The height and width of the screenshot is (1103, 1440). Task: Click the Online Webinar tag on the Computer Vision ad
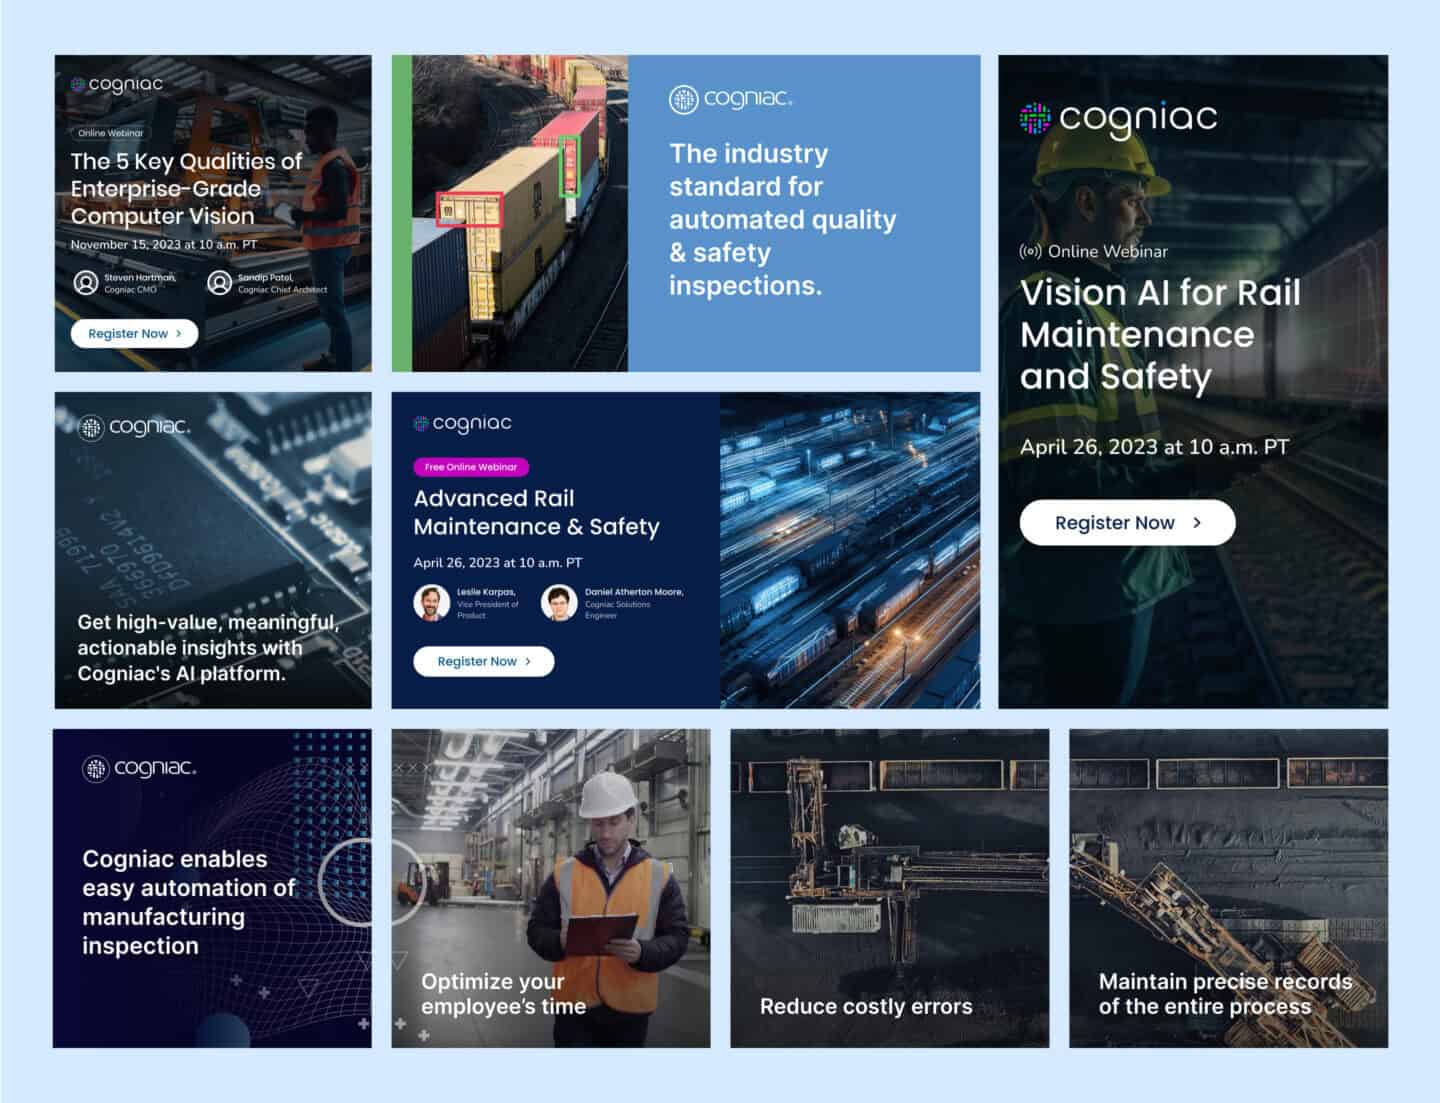pos(111,133)
